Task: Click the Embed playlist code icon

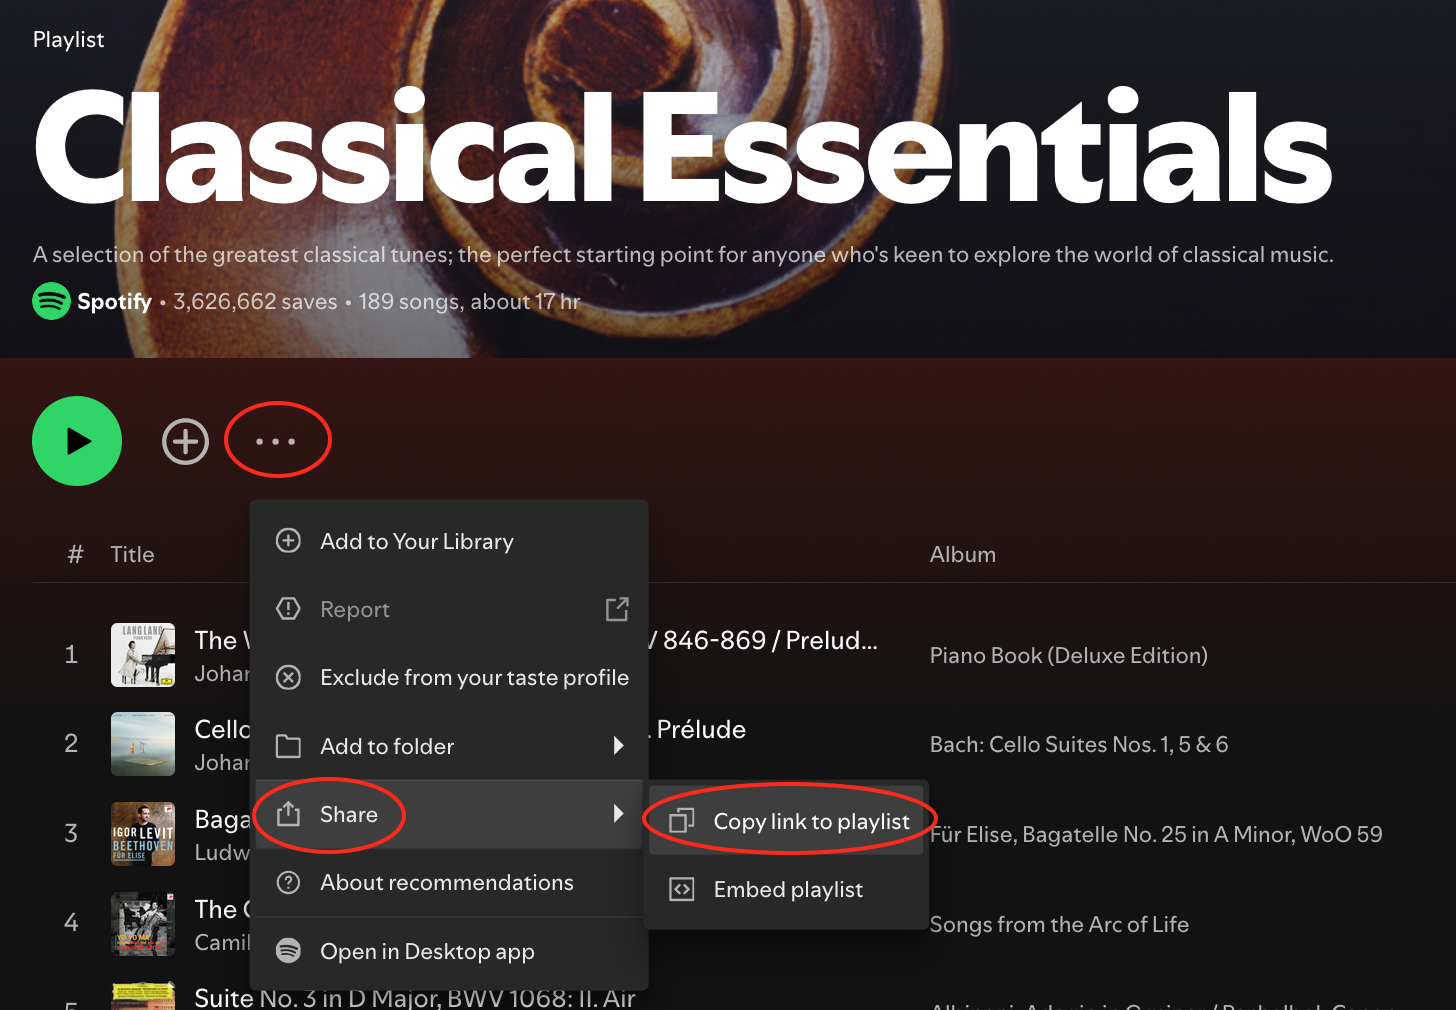Action: [x=682, y=890]
